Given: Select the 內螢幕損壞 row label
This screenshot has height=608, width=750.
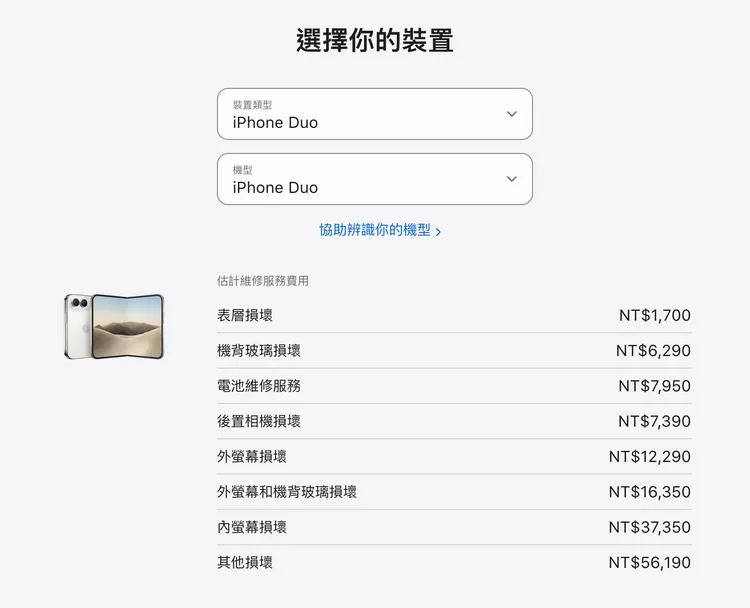Looking at the screenshot, I should pos(252,527).
